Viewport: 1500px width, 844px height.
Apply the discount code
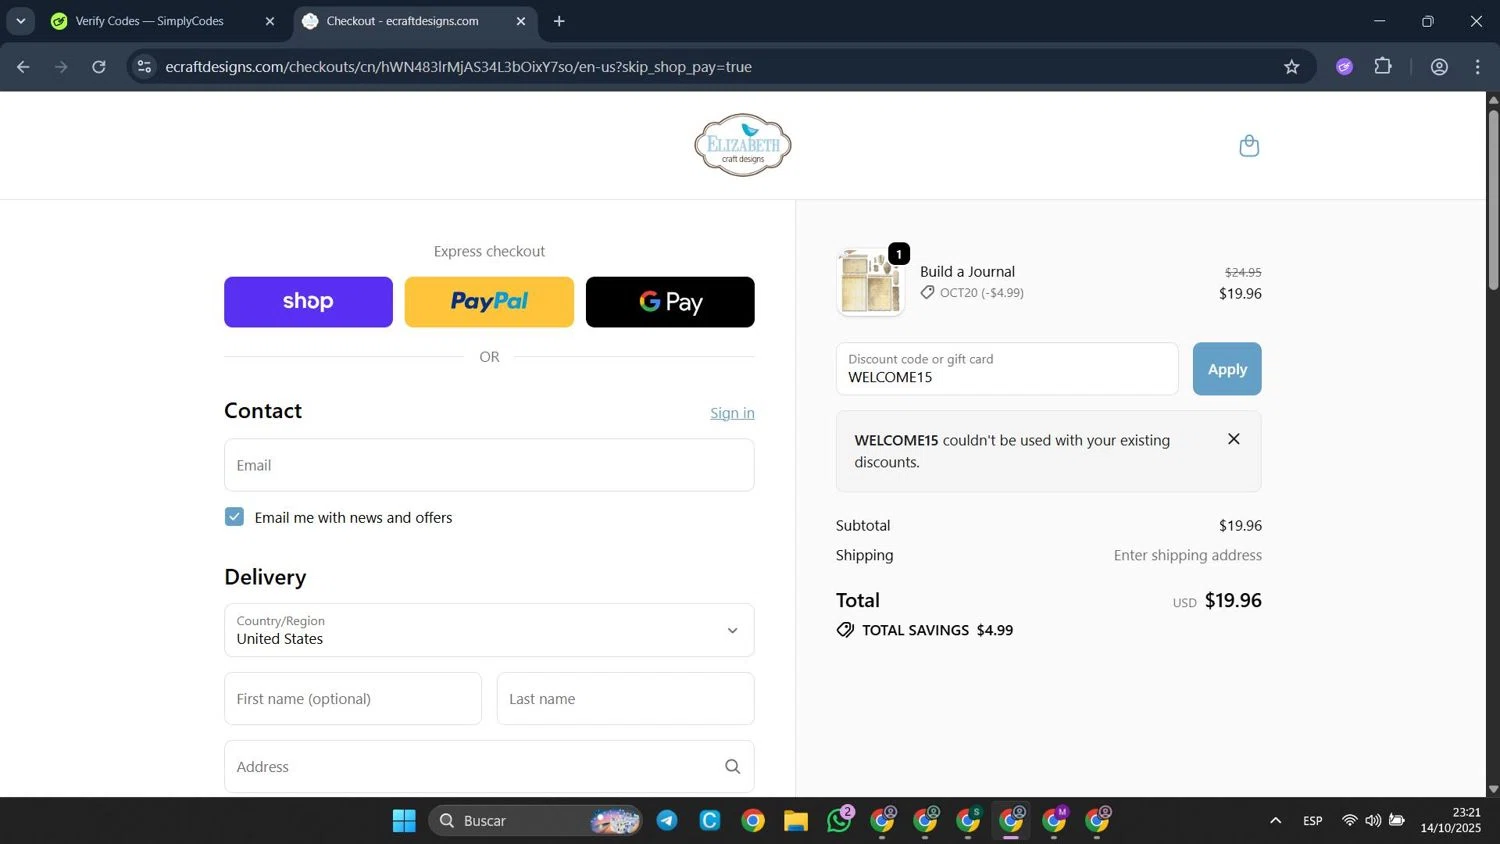pos(1227,369)
